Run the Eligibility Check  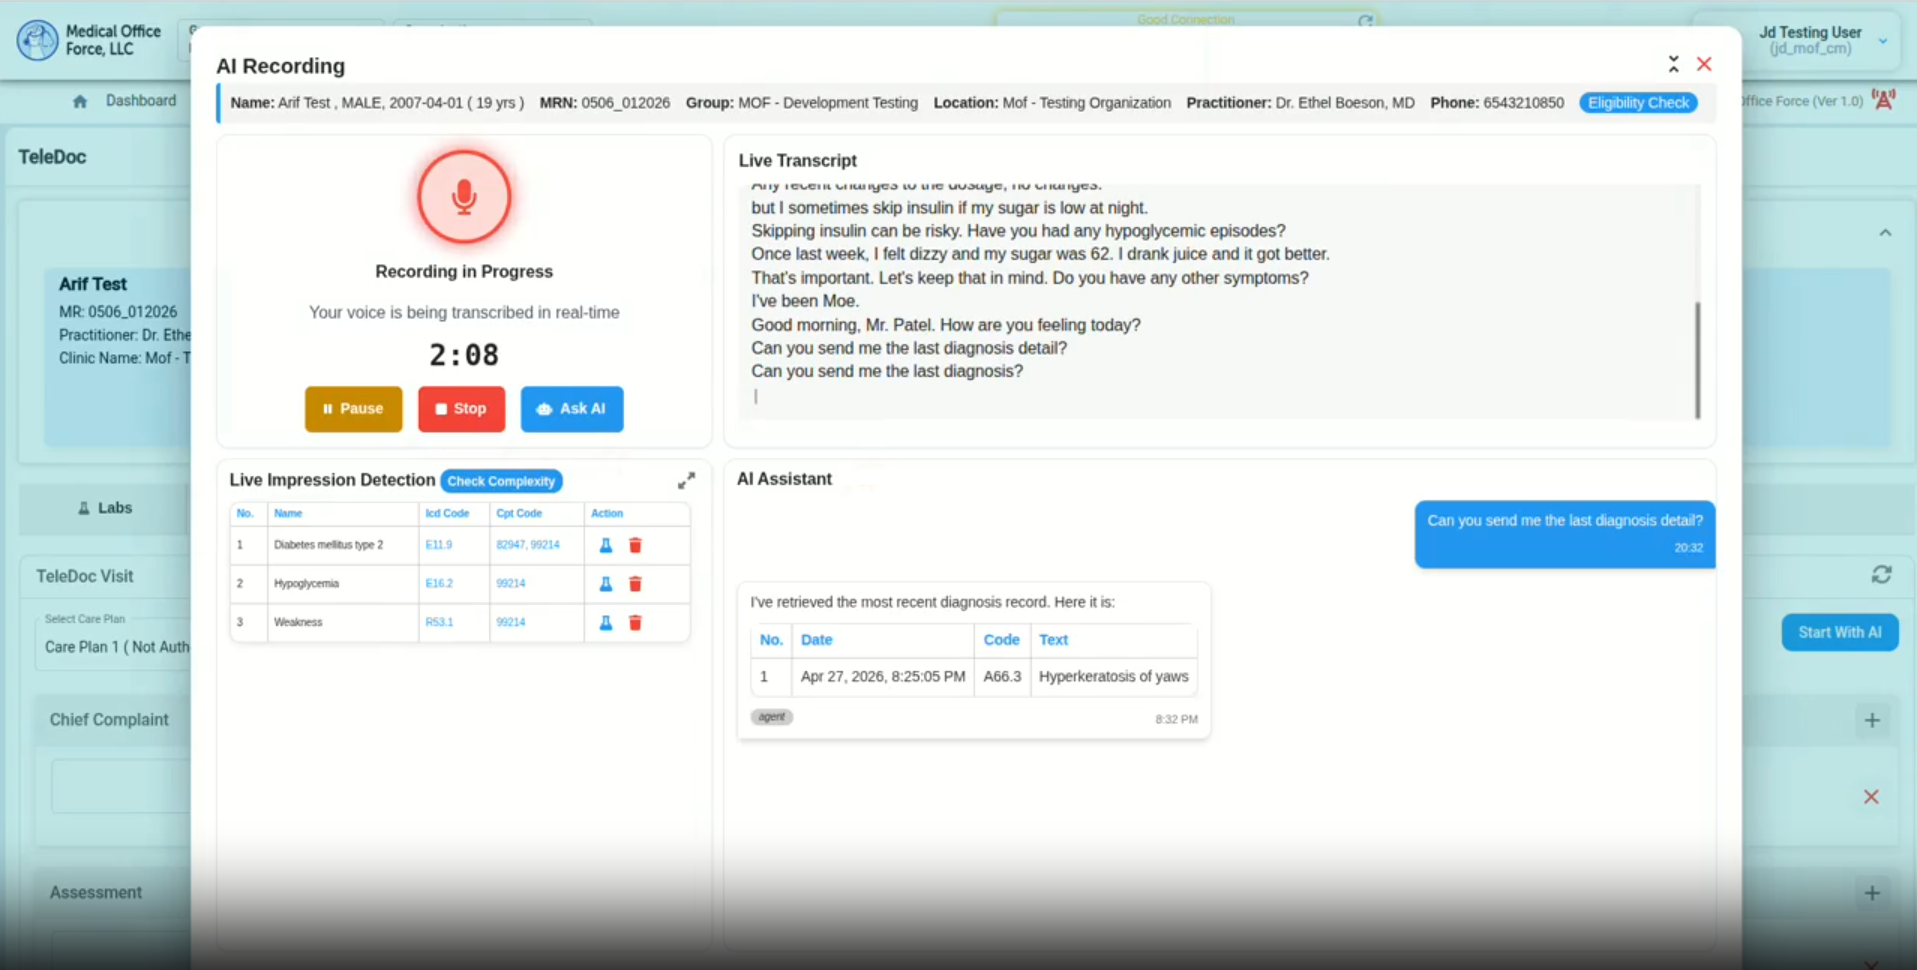coord(1638,103)
